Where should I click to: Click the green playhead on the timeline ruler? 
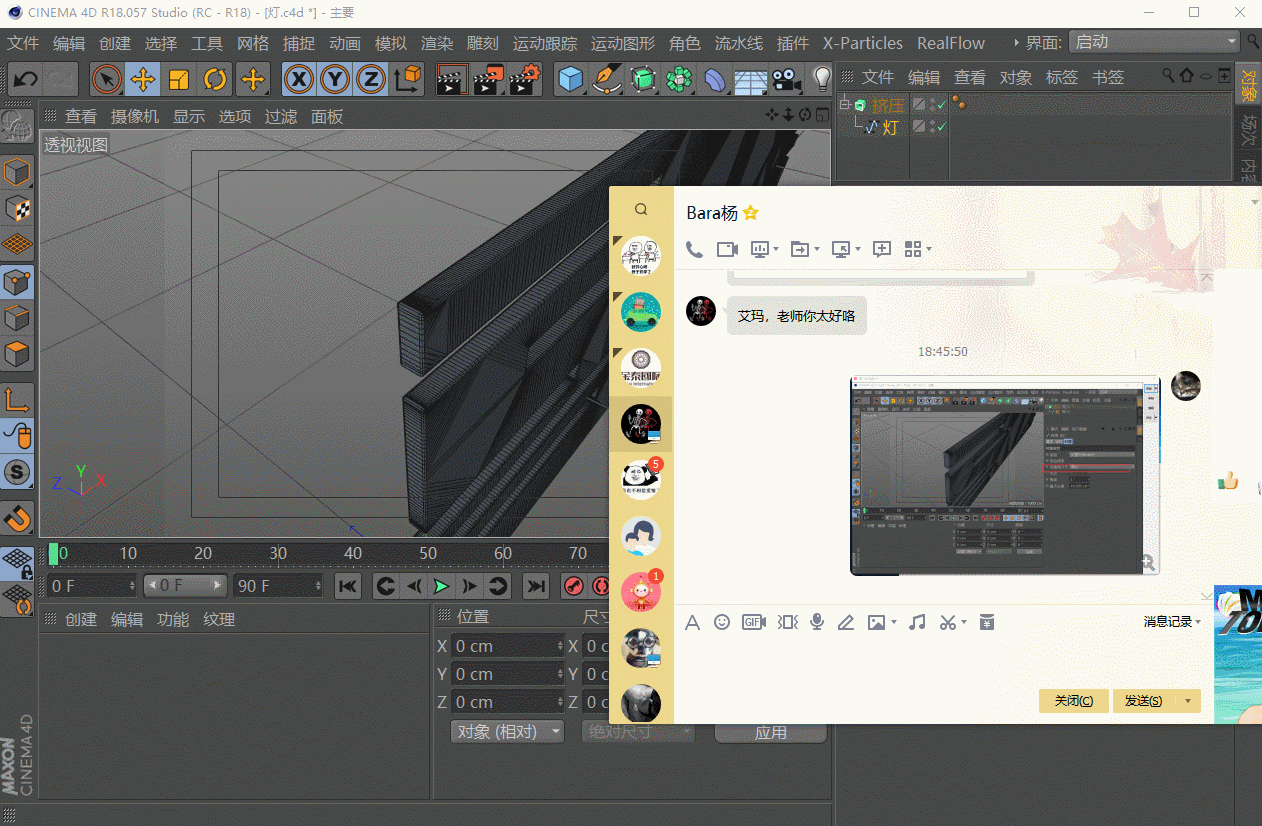(x=53, y=553)
